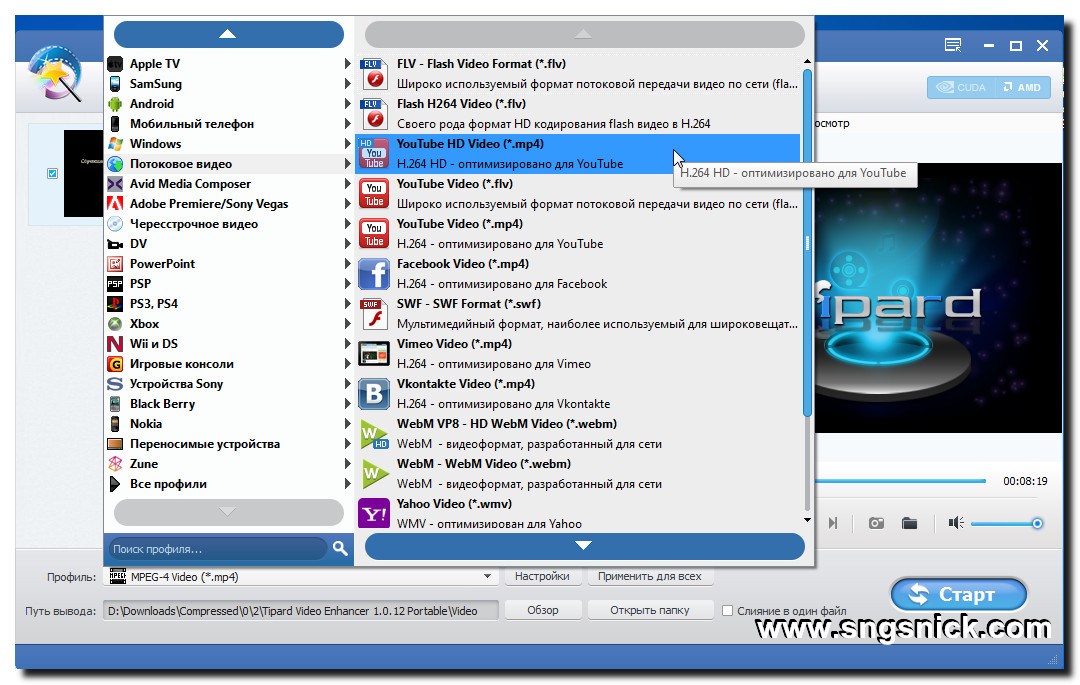Click Открыть папку button
1080x685 pixels.
click(x=650, y=610)
